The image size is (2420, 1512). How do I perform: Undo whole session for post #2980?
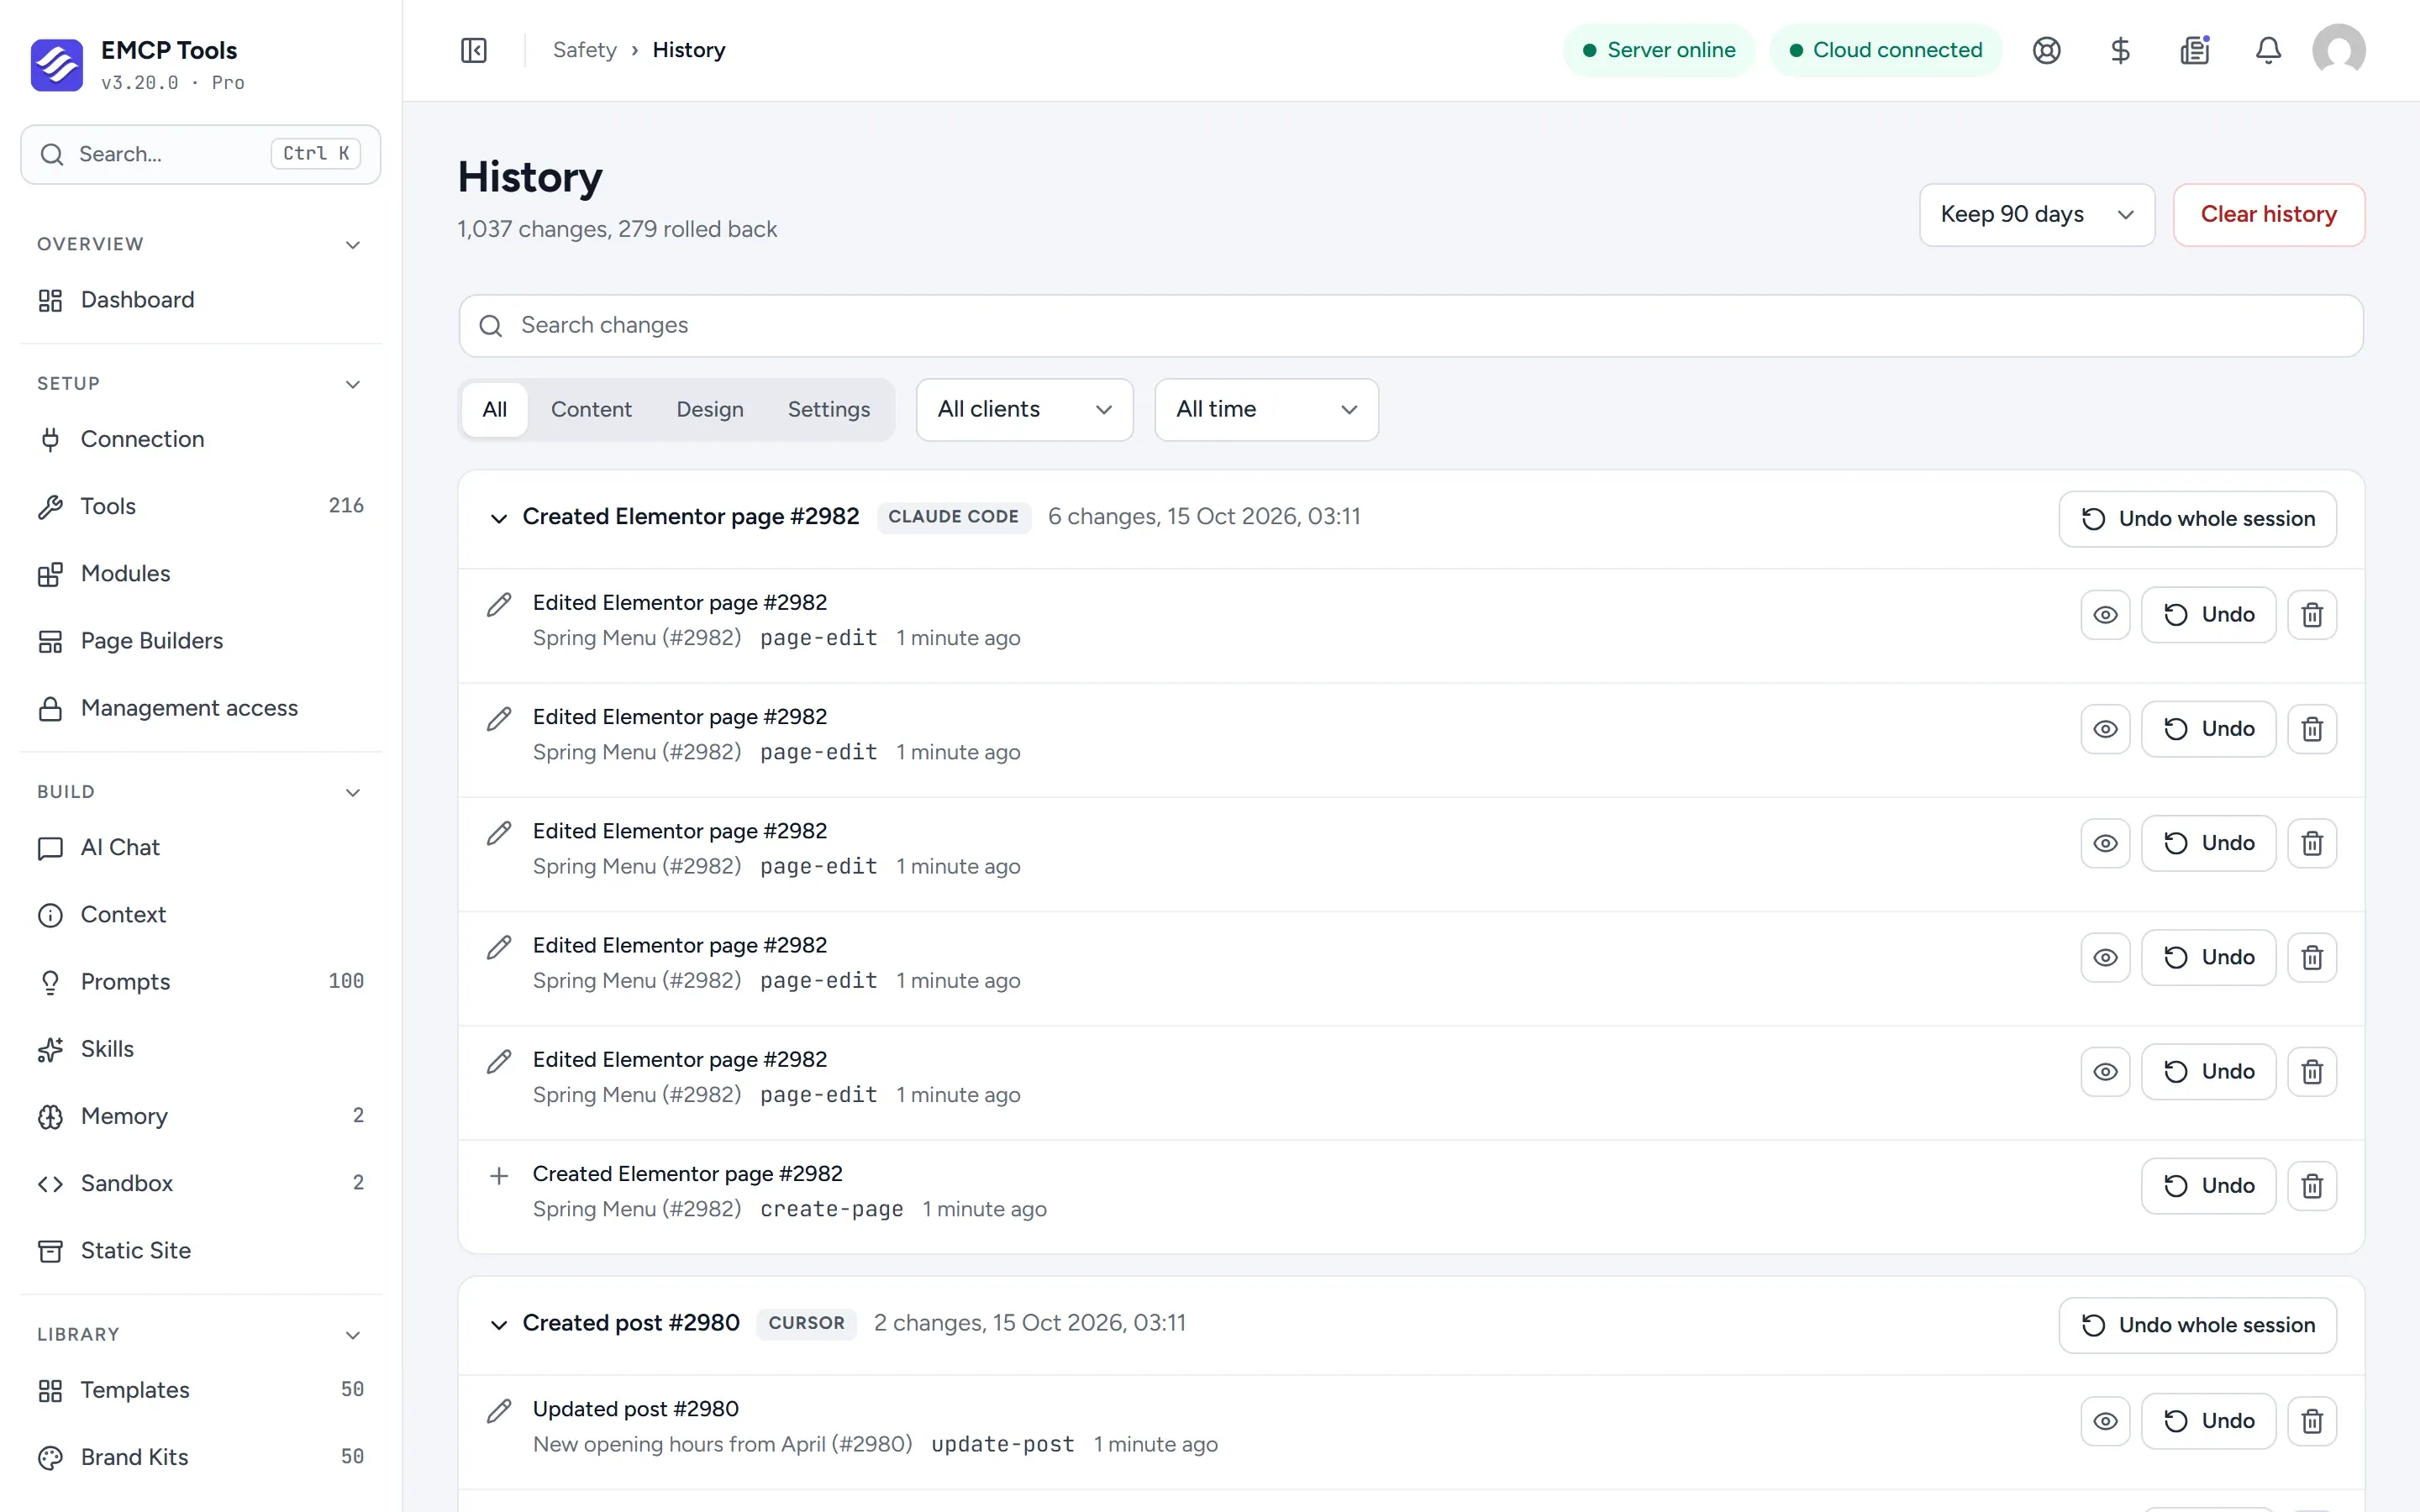coord(2197,1325)
